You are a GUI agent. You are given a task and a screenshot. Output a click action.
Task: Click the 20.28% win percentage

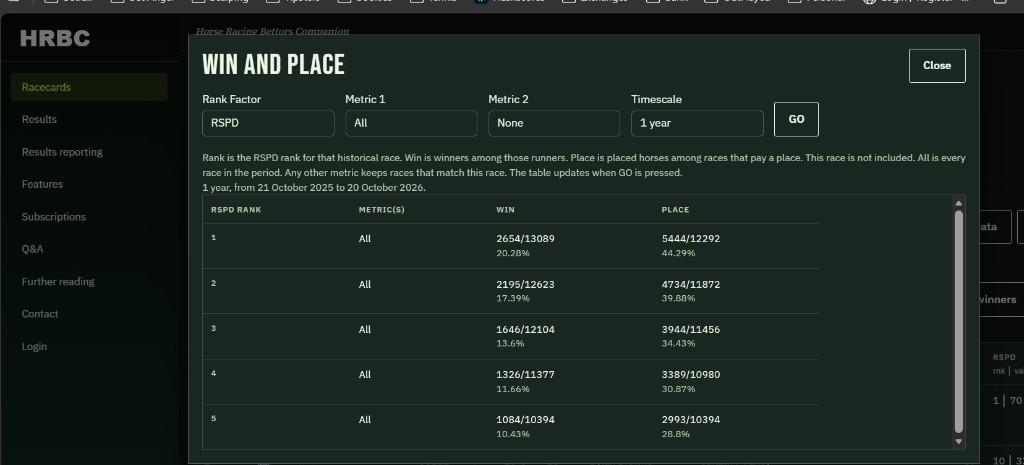(513, 253)
